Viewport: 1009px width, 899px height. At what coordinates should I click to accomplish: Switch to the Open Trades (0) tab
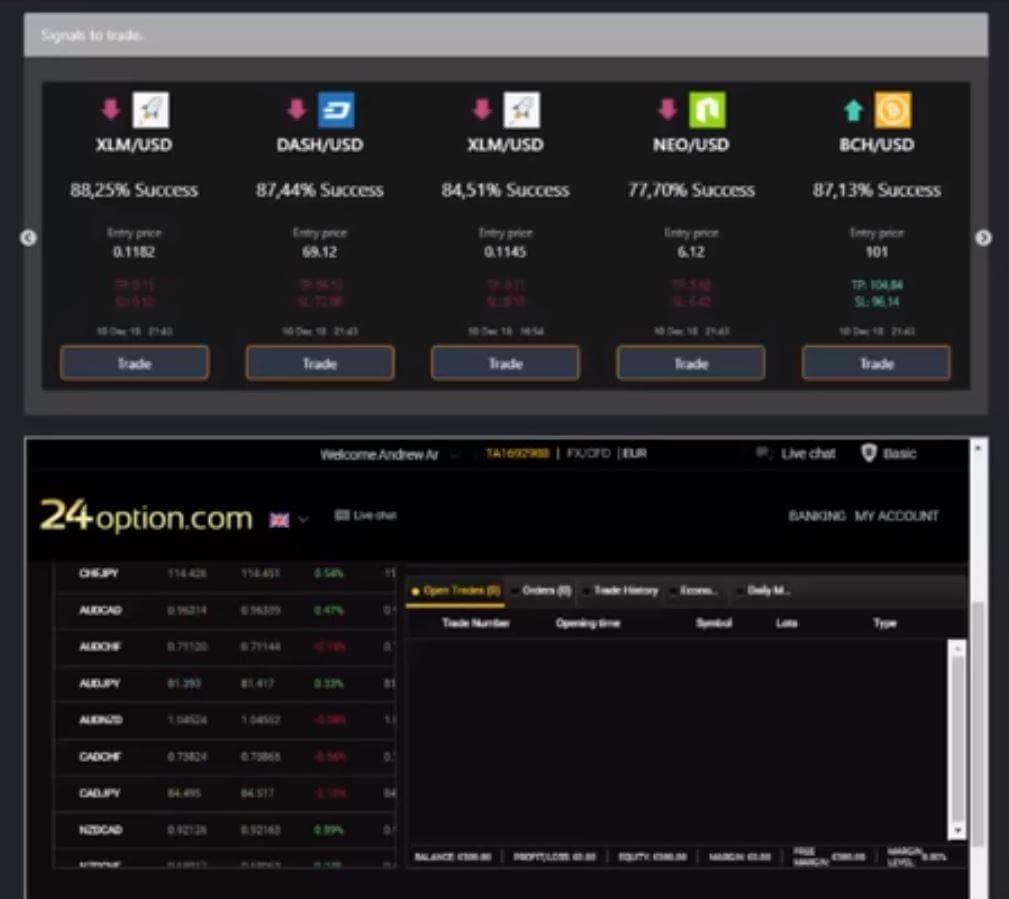point(456,591)
